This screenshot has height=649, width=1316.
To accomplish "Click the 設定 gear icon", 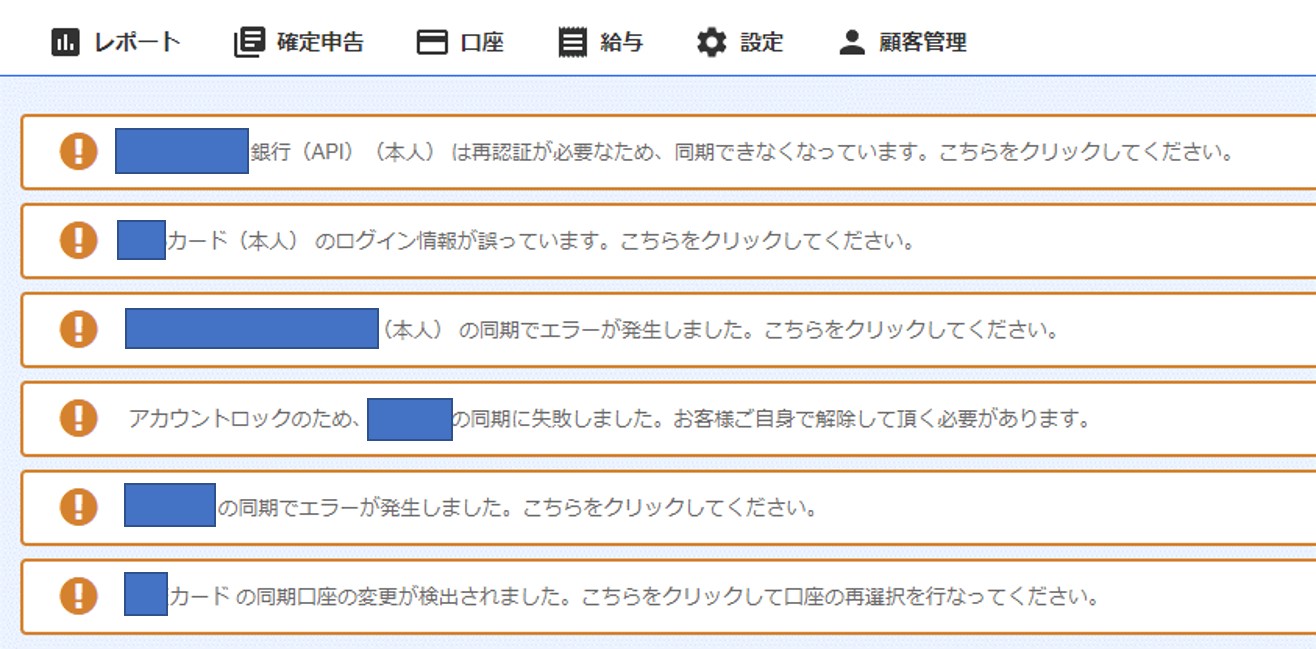I will [x=712, y=43].
